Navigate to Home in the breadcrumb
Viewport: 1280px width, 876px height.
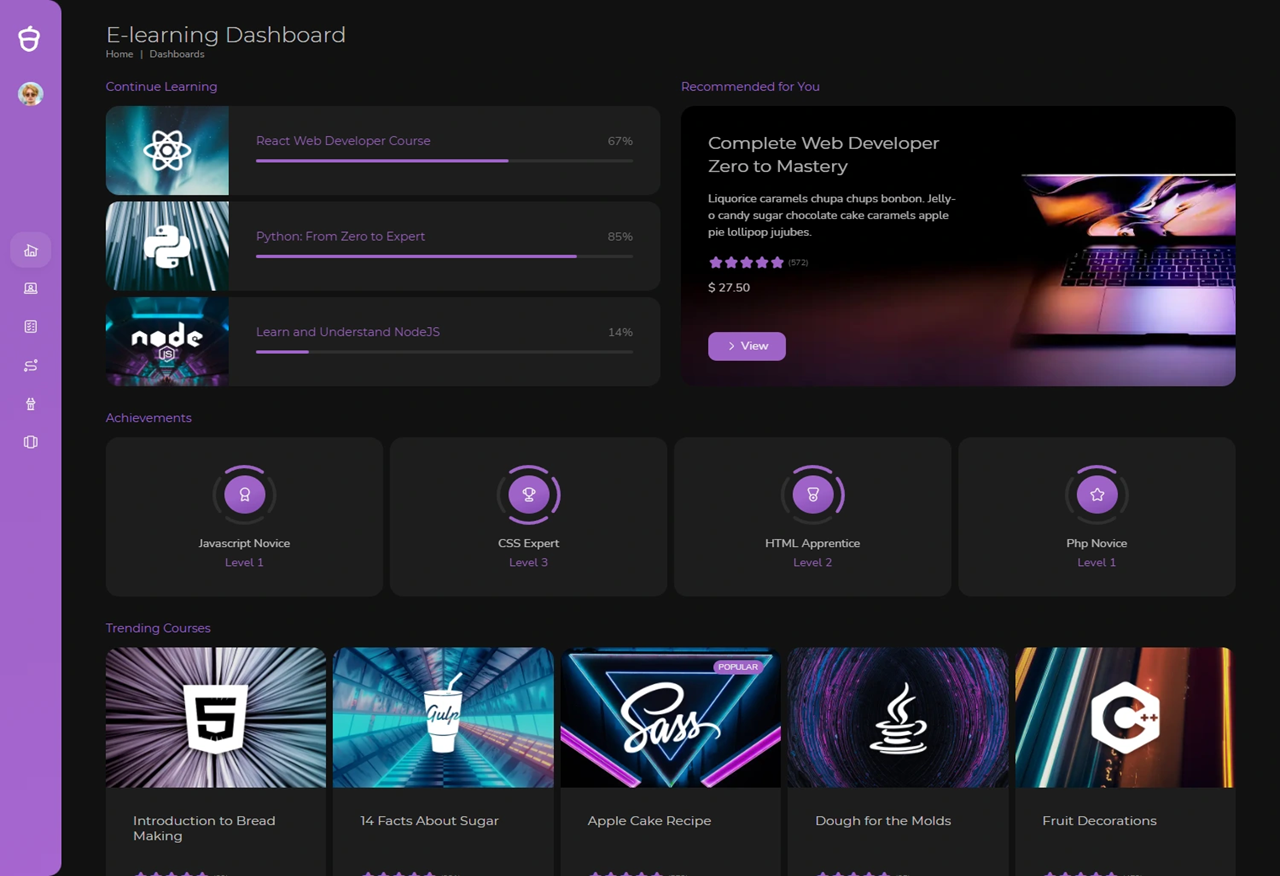(x=119, y=54)
